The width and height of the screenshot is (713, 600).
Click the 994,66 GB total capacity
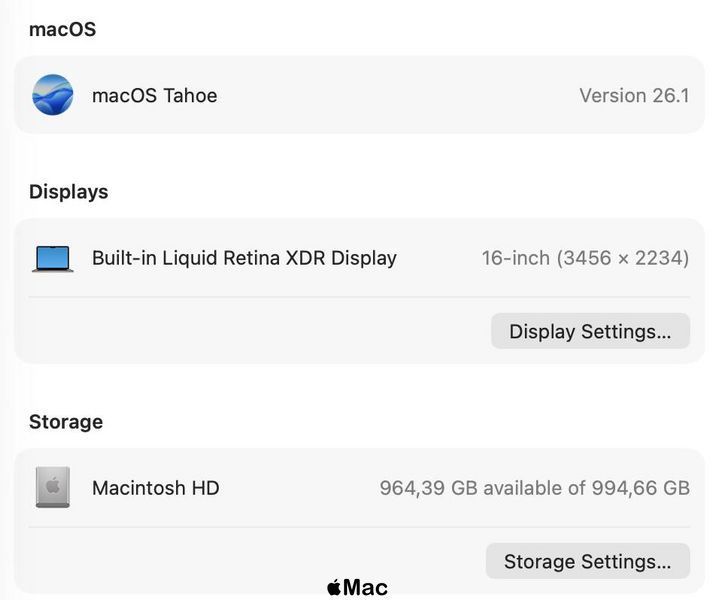(x=640, y=488)
